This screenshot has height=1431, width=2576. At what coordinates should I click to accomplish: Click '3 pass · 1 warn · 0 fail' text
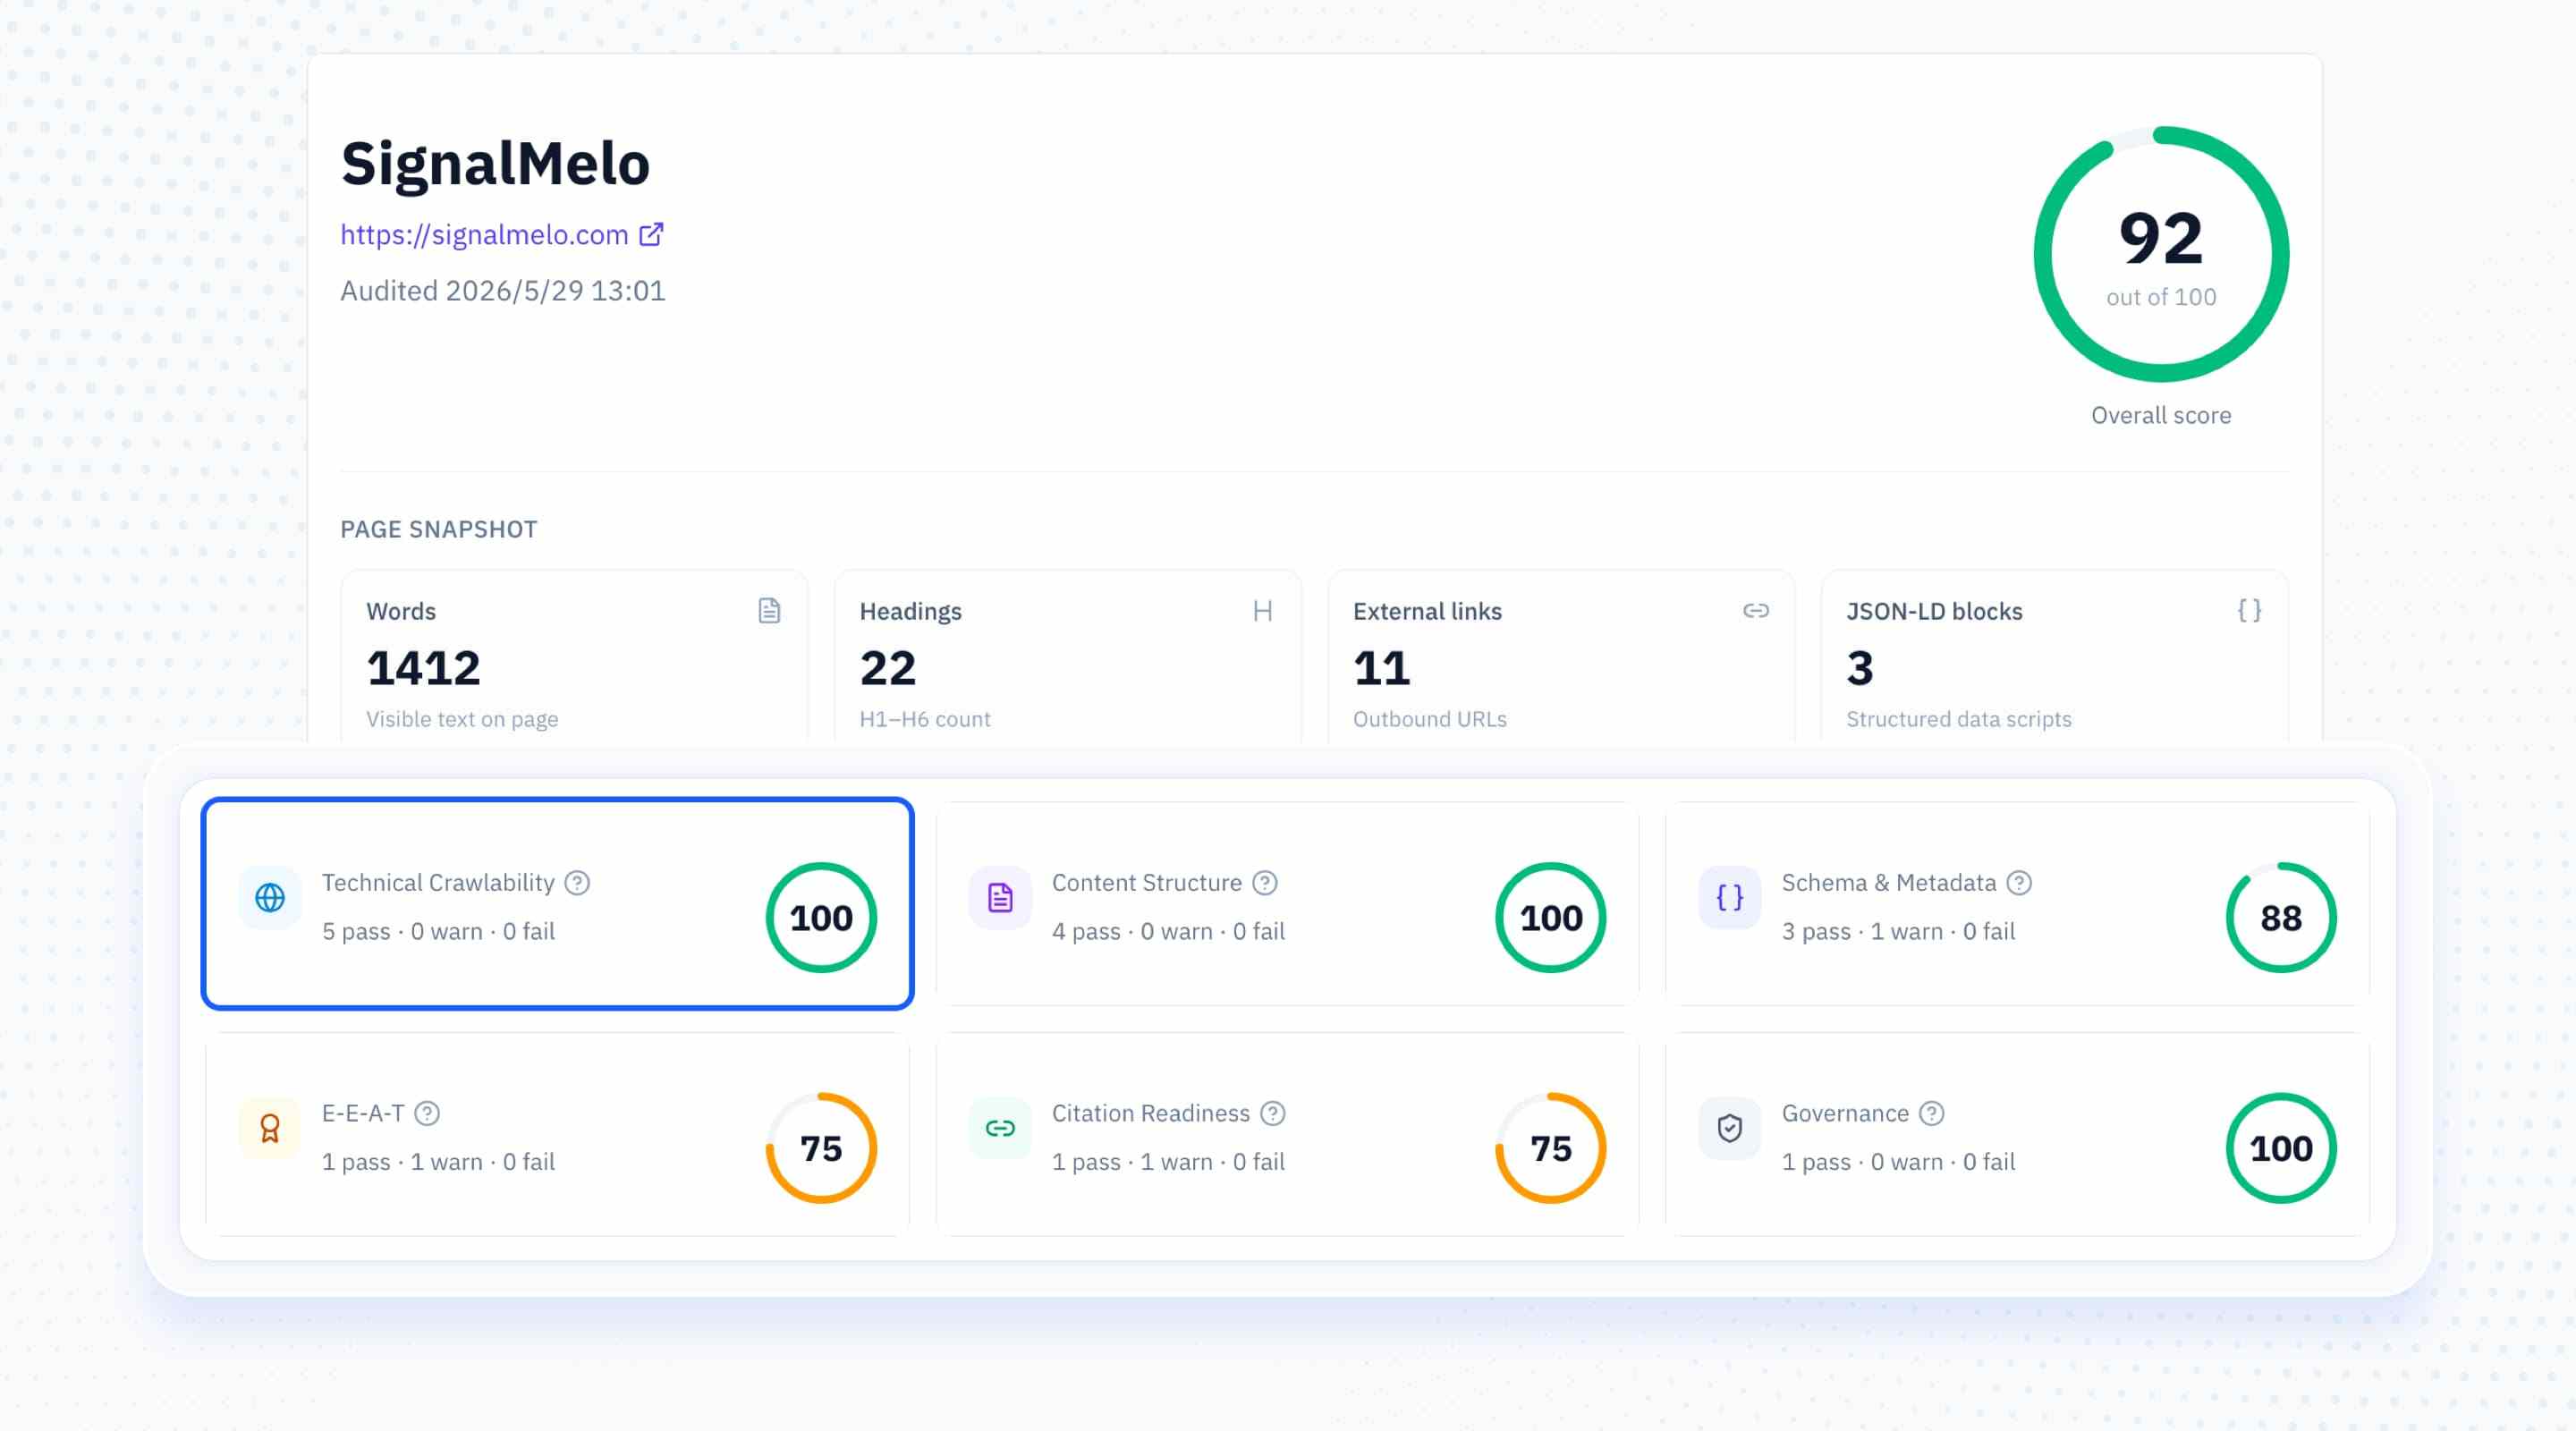[x=1898, y=931]
